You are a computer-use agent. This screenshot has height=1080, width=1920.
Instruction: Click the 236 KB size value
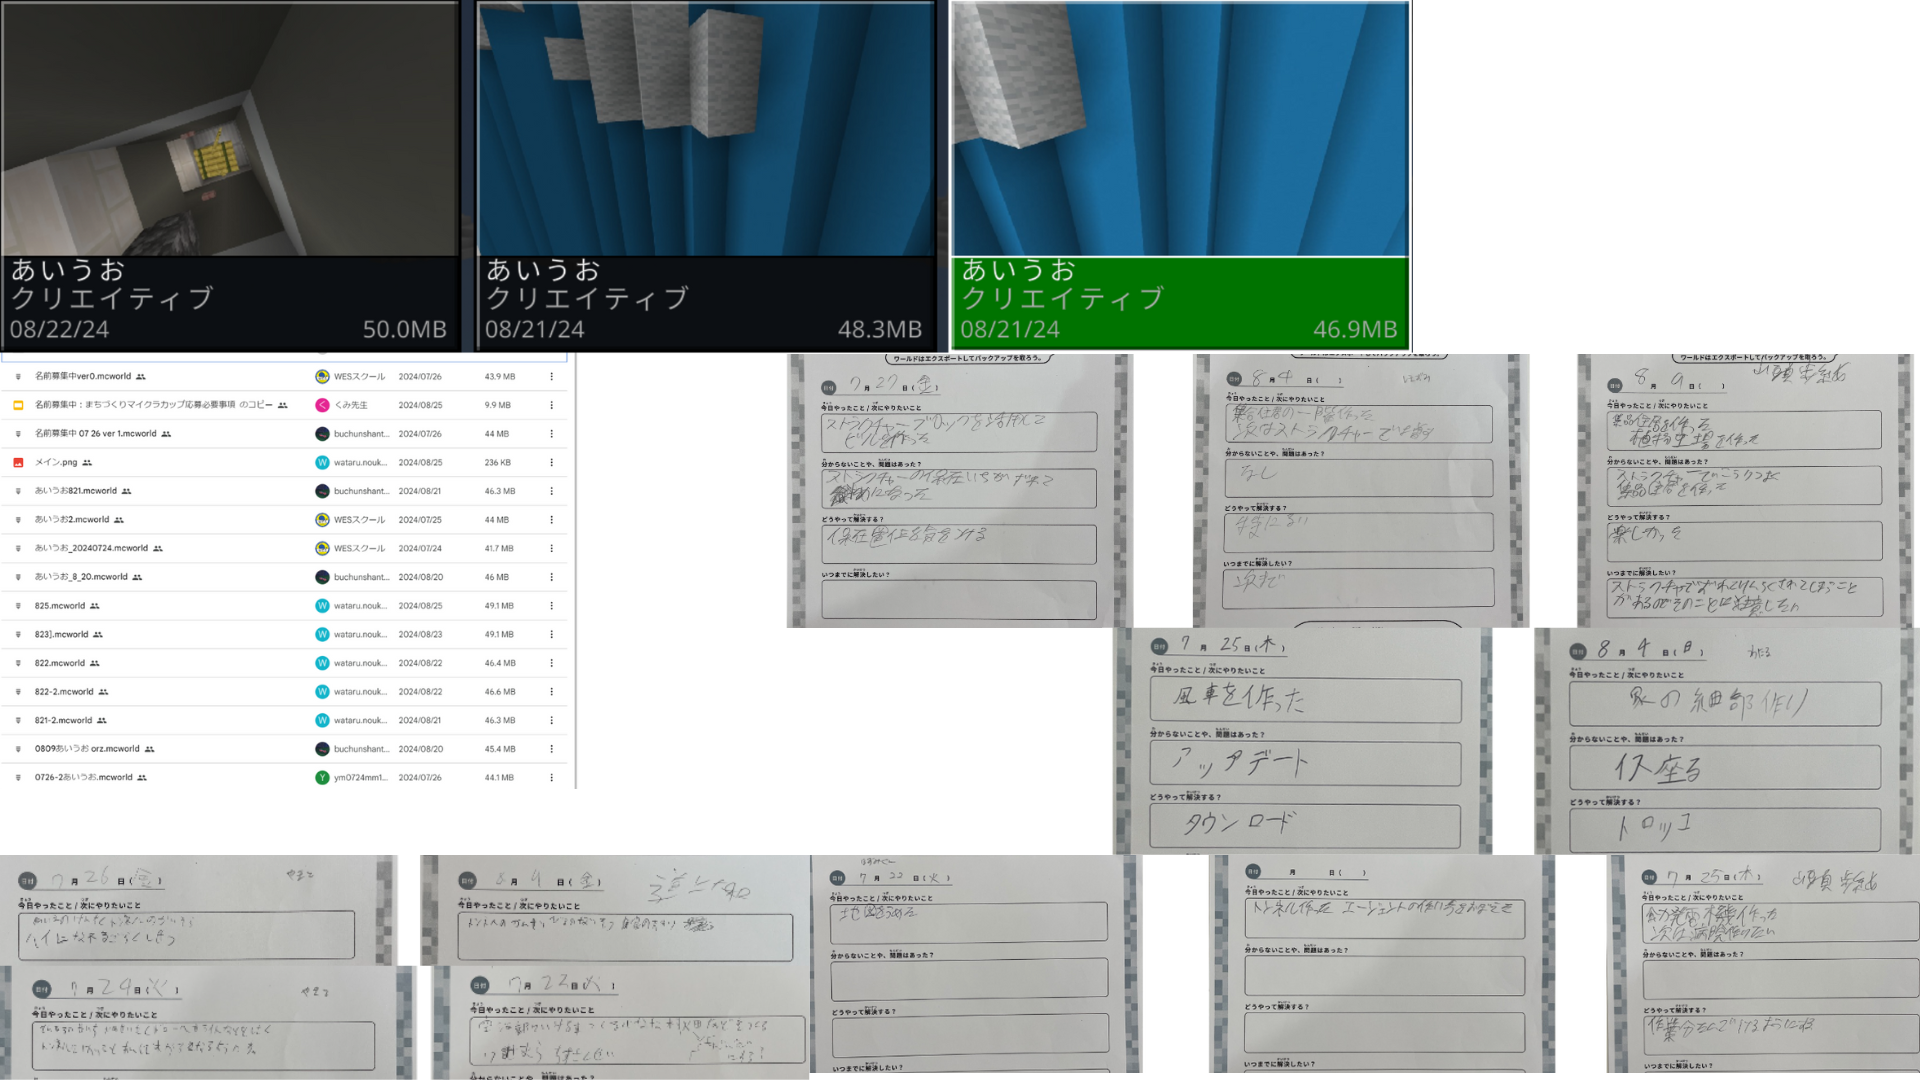coord(498,463)
